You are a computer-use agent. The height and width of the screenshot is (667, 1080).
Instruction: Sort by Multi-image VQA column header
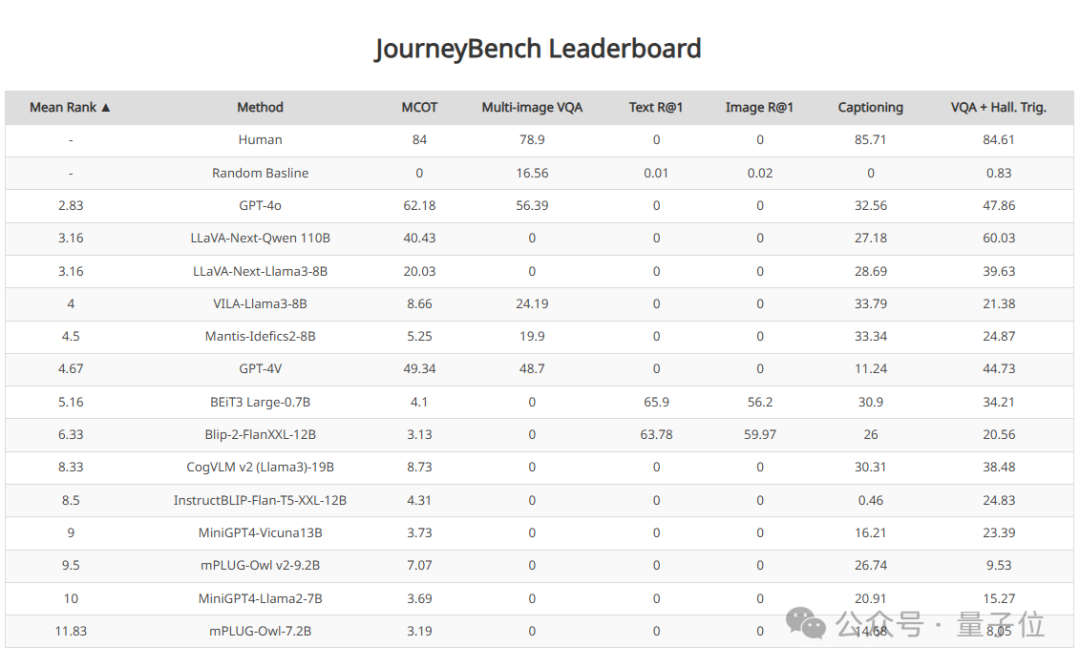pyautogui.click(x=532, y=107)
